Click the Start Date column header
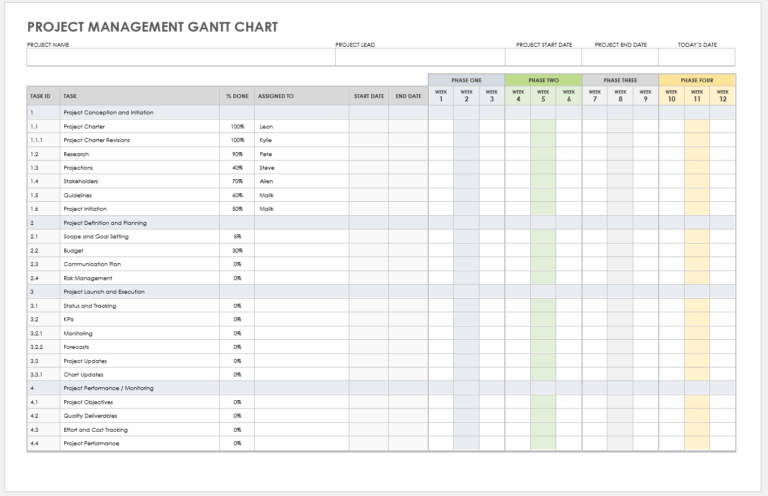Screen dimensions: 768x496 [x=369, y=96]
